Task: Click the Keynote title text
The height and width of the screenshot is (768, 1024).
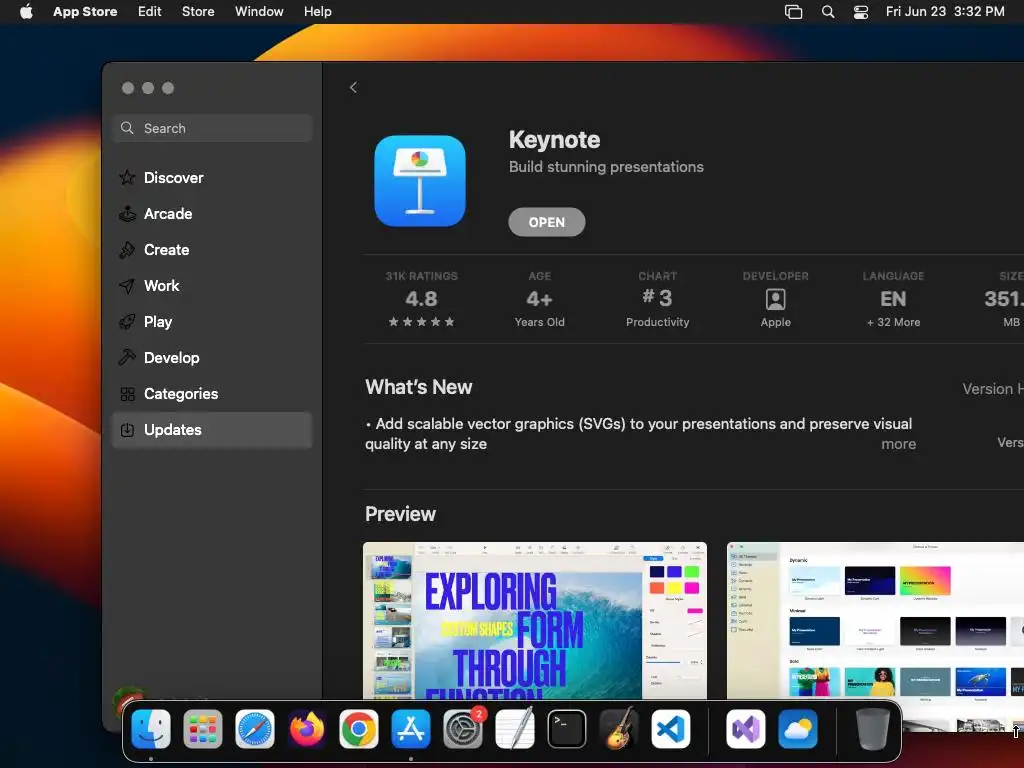Action: tap(554, 140)
